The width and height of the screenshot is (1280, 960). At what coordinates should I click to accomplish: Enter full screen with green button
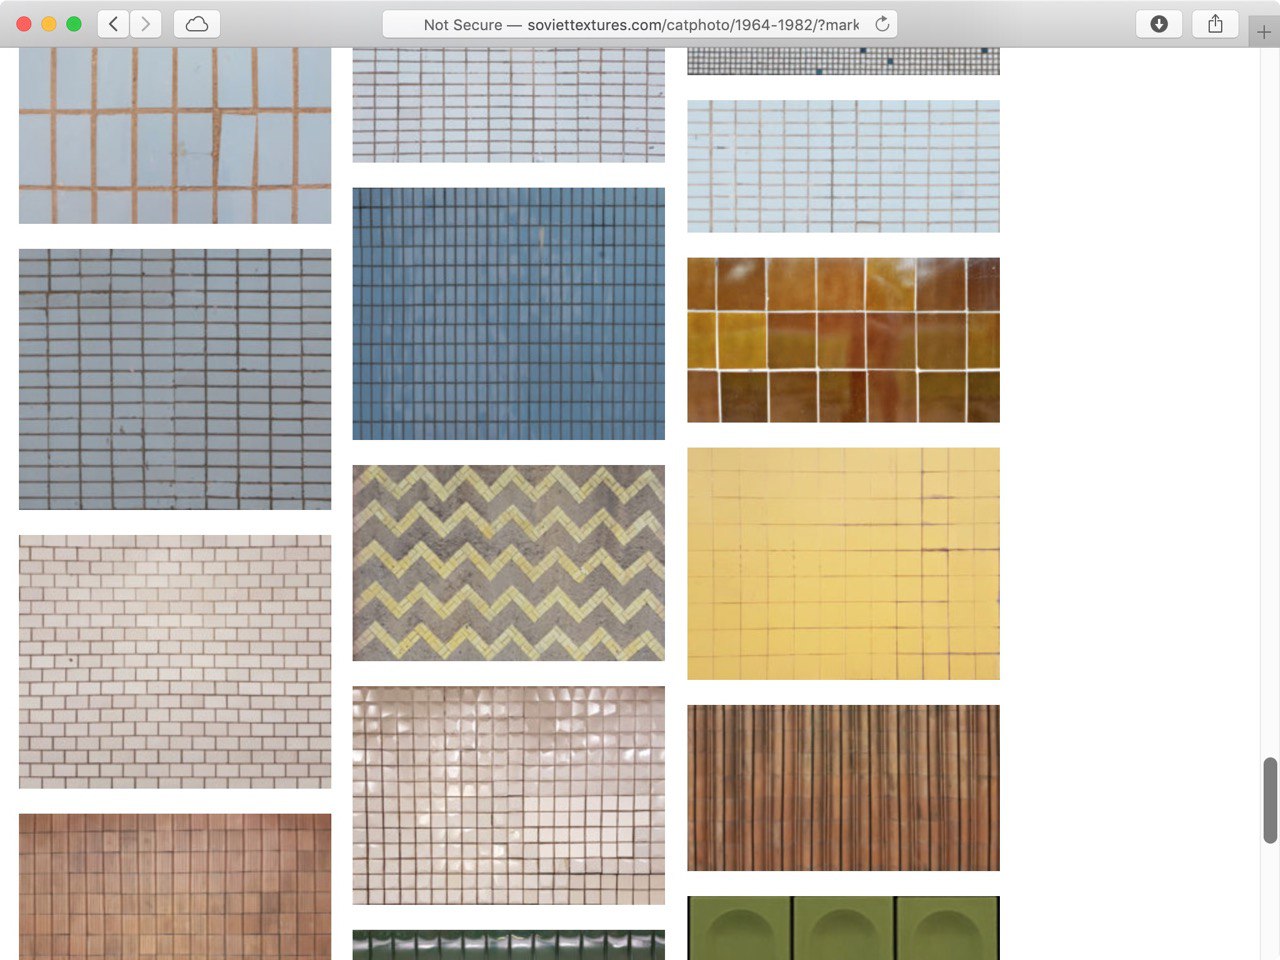point(74,24)
